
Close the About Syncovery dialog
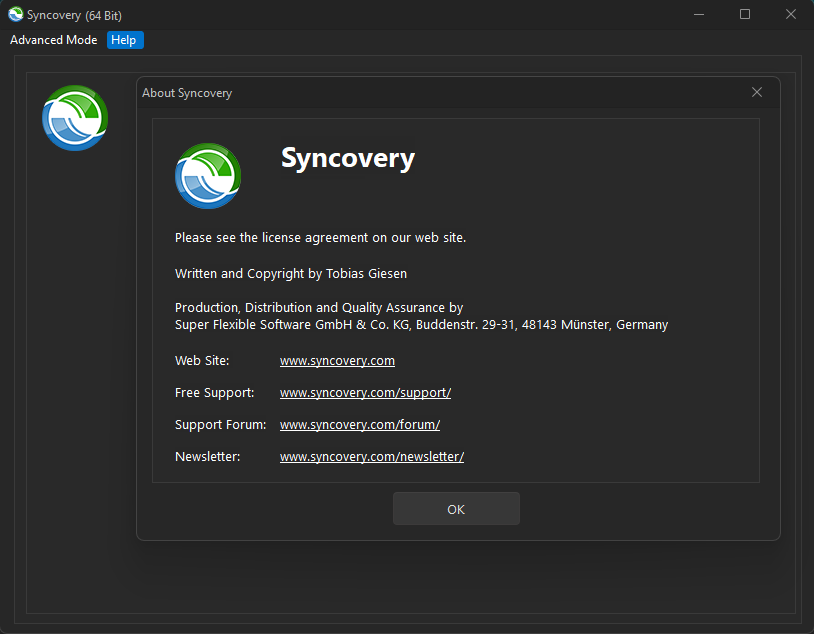(x=757, y=92)
